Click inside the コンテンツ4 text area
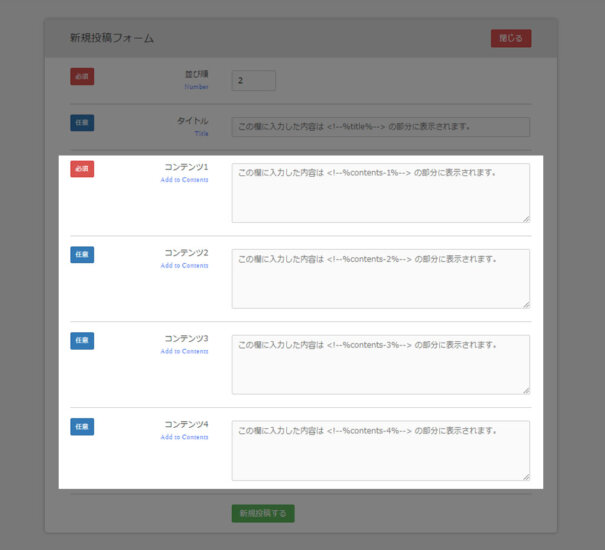The height and width of the screenshot is (550, 605). point(380,450)
